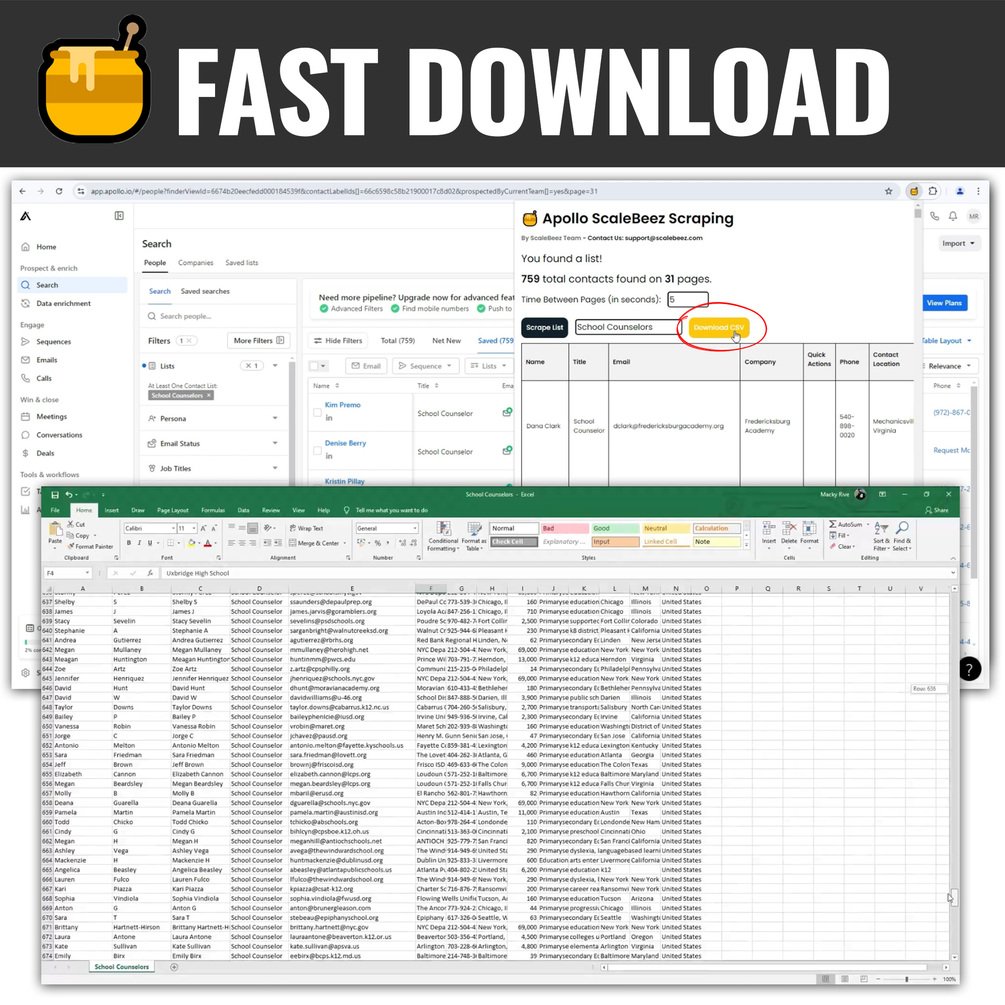The height and width of the screenshot is (1005, 1005).
Task: Open the ScaleBeez extension icon in Chrome toolbar
Action: point(913,191)
